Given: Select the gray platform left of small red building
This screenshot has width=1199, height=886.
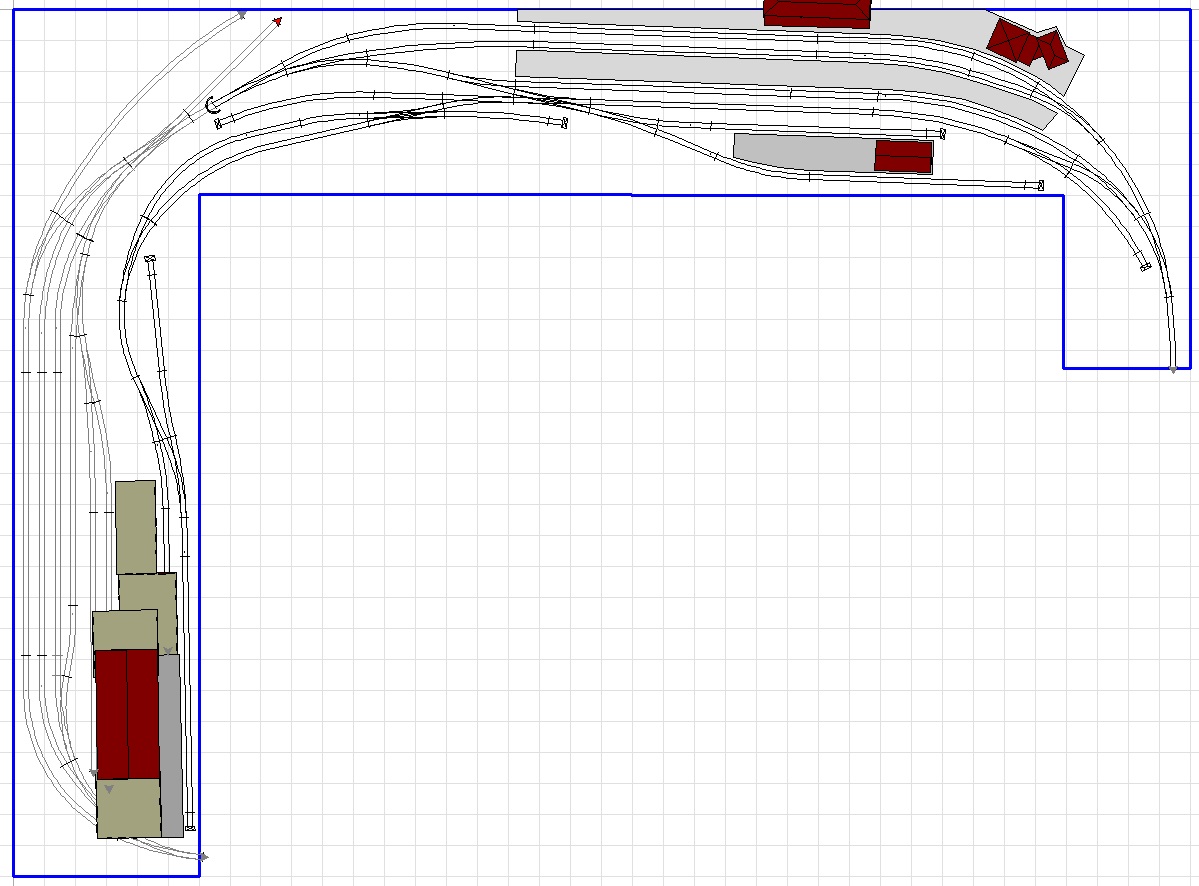Looking at the screenshot, I should click(803, 150).
